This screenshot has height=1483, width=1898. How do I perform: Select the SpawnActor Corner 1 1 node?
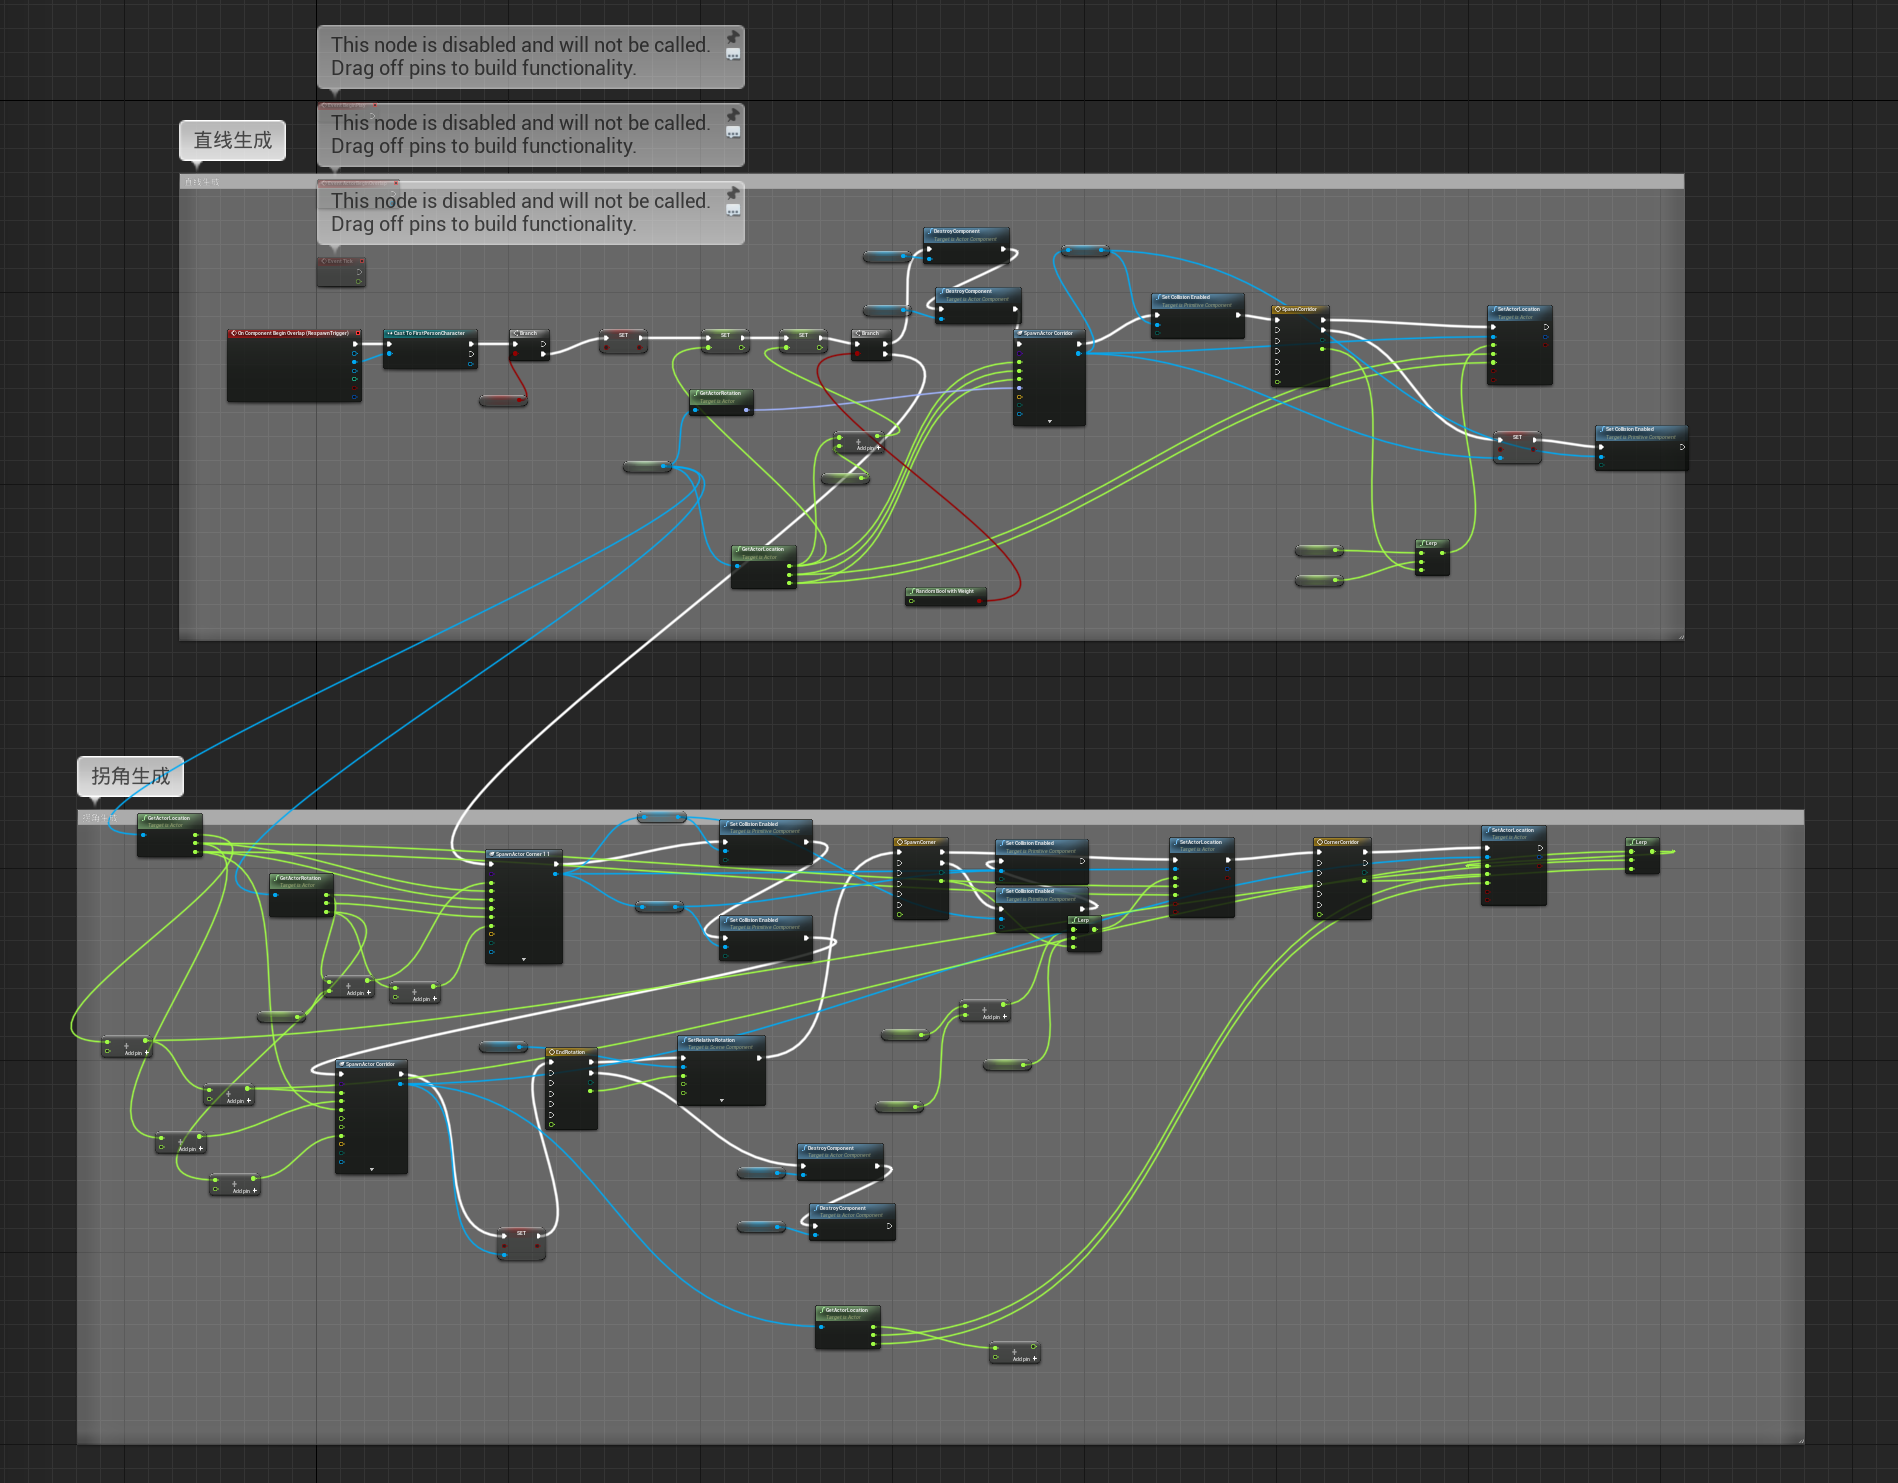click(524, 907)
